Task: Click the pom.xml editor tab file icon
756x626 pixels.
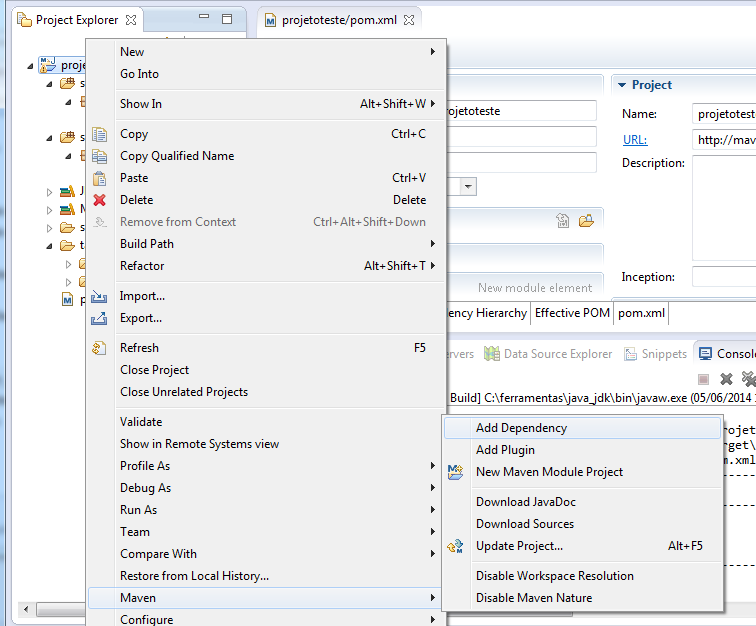Action: point(271,20)
